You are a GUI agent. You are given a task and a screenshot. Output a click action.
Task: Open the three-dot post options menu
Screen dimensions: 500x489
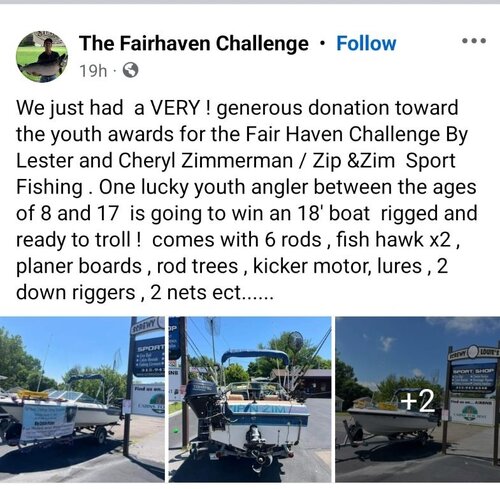474,41
